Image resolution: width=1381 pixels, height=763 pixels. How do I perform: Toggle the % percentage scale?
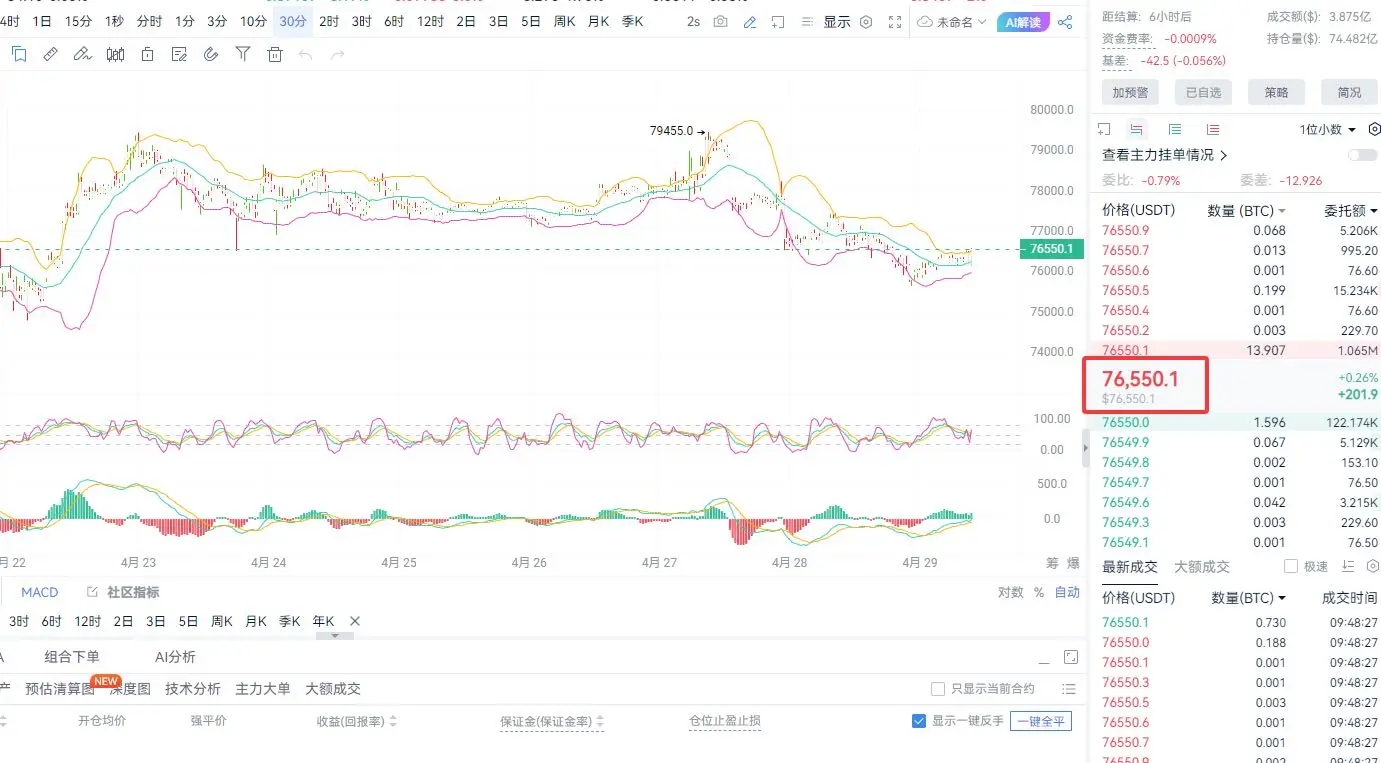tap(1039, 592)
